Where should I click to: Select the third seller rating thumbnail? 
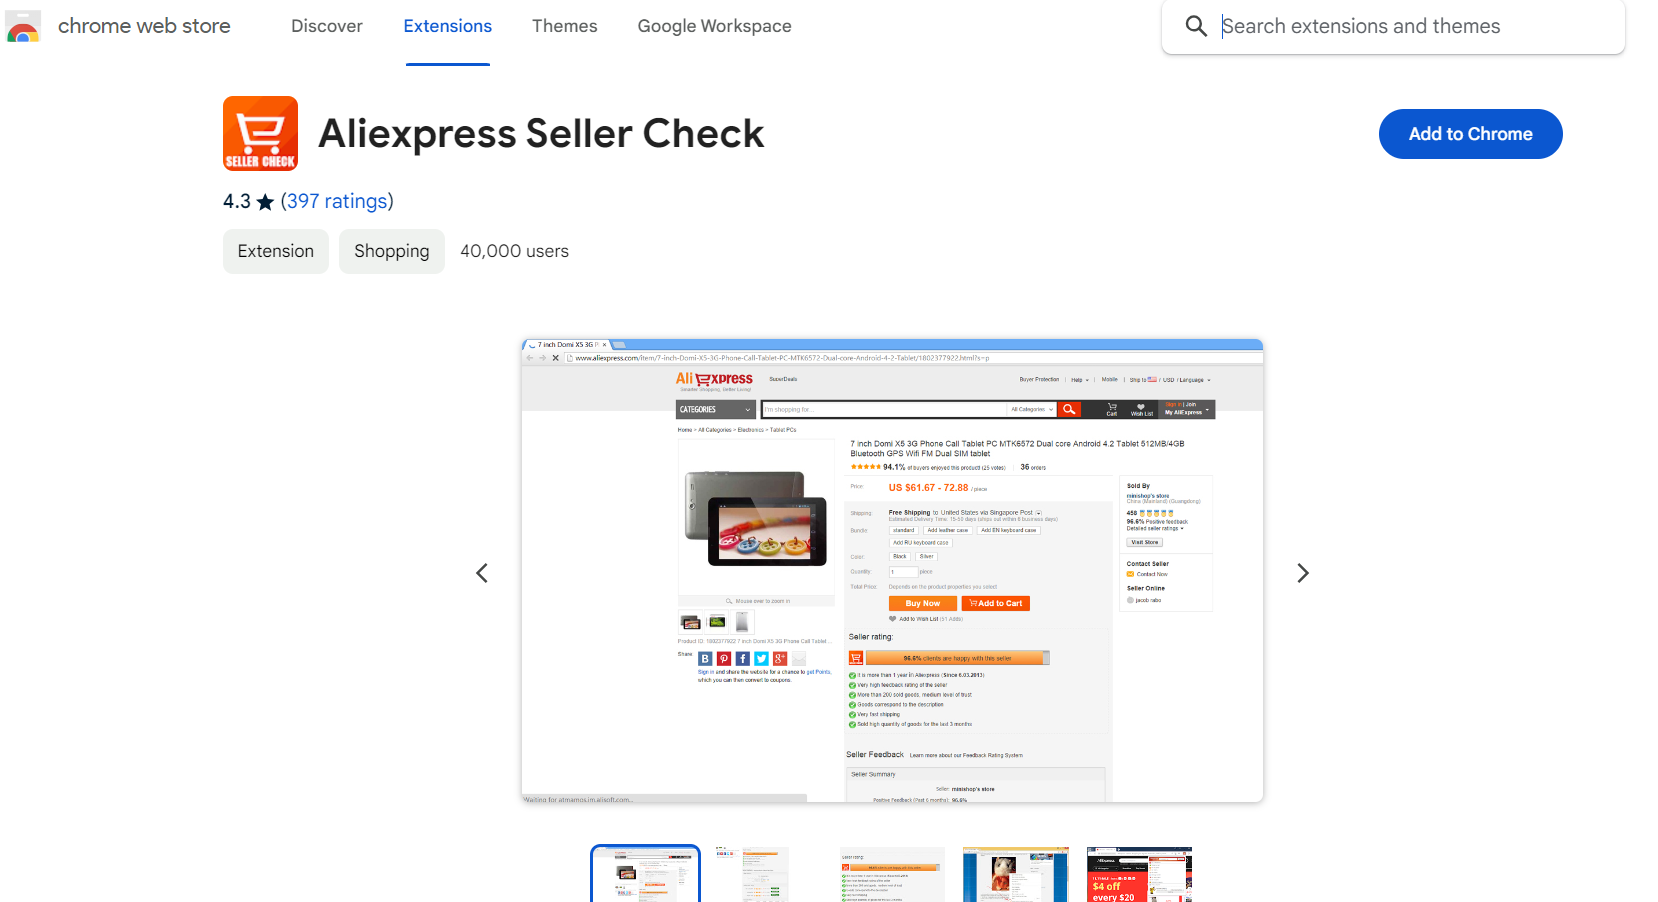click(x=892, y=874)
